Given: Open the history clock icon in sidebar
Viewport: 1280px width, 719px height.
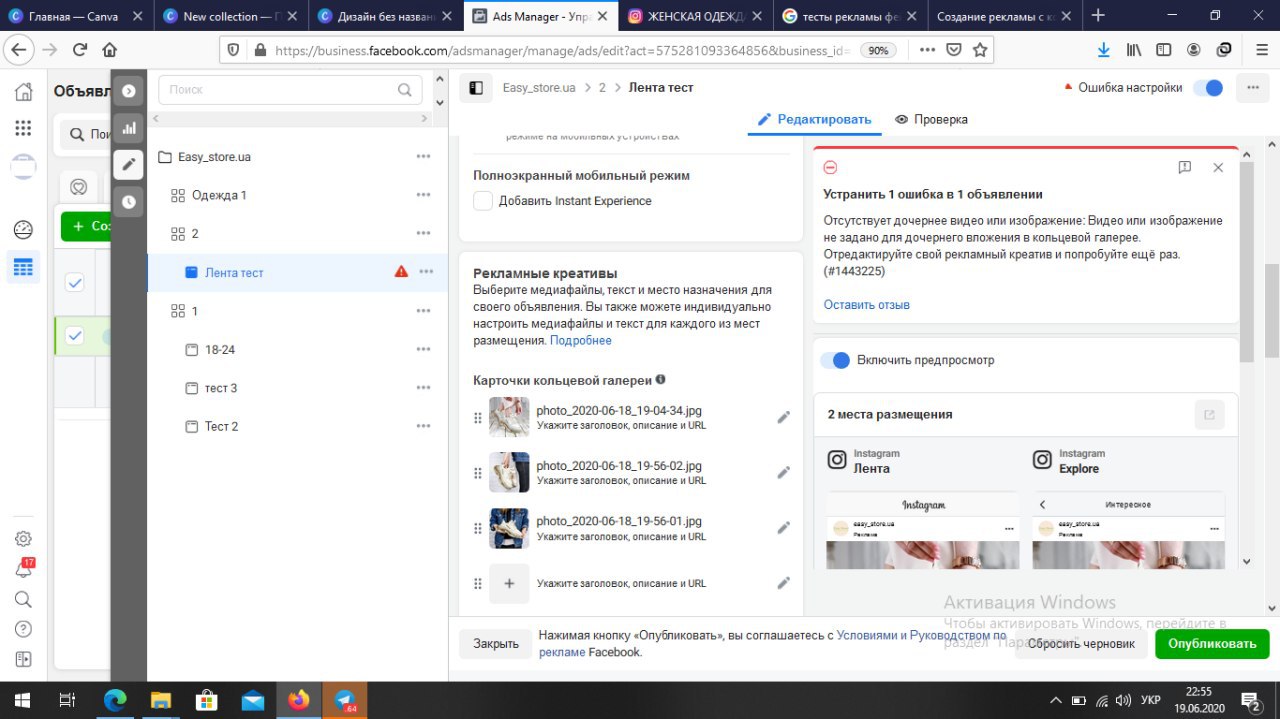Looking at the screenshot, I should pyautogui.click(x=128, y=201).
